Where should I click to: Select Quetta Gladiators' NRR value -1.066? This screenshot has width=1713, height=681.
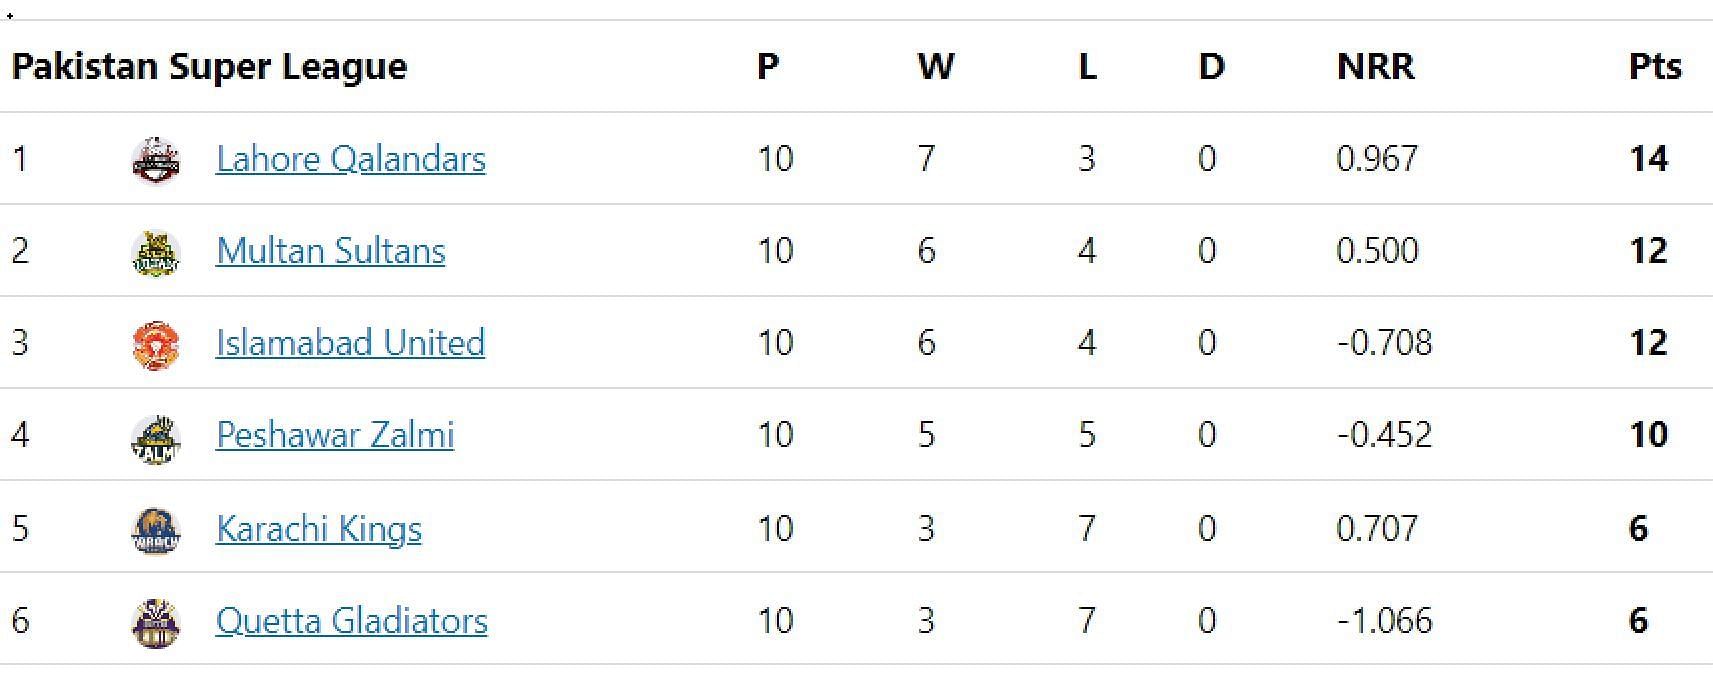tap(1384, 621)
